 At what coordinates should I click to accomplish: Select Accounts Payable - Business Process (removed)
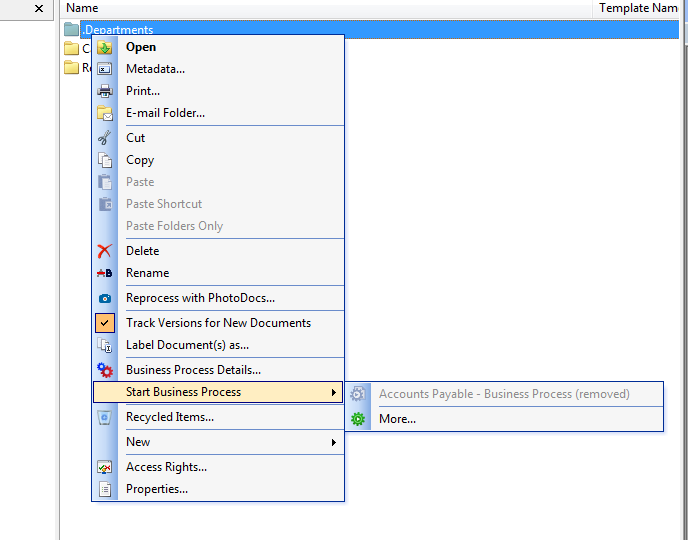click(504, 394)
